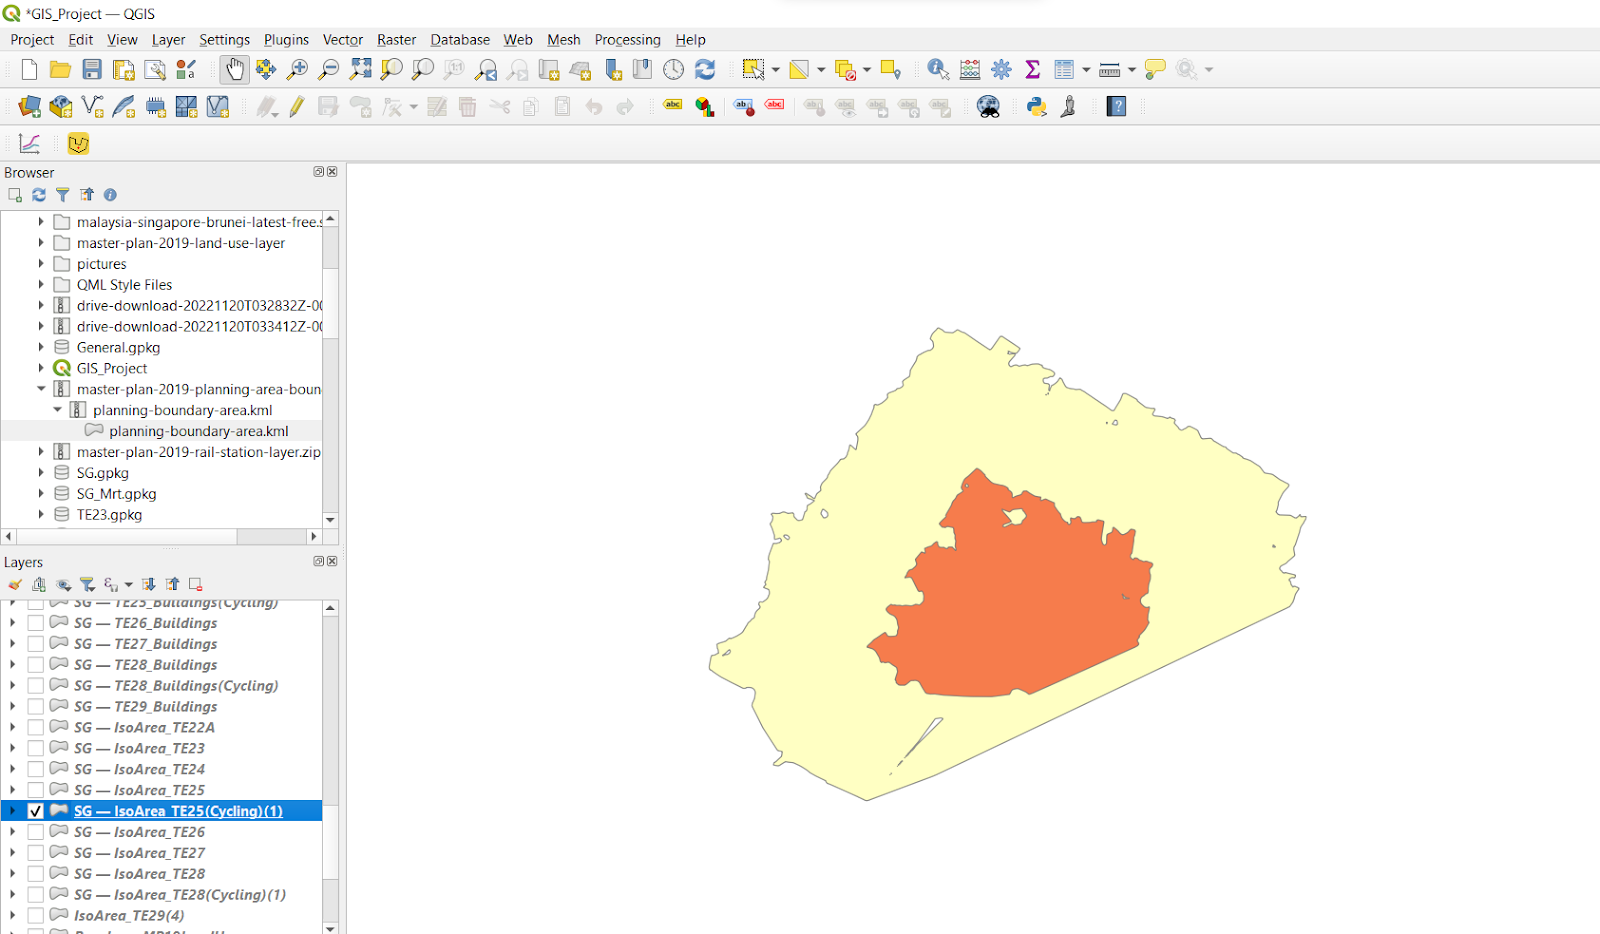Open the Processing menu
The width and height of the screenshot is (1600, 934).
(627, 40)
